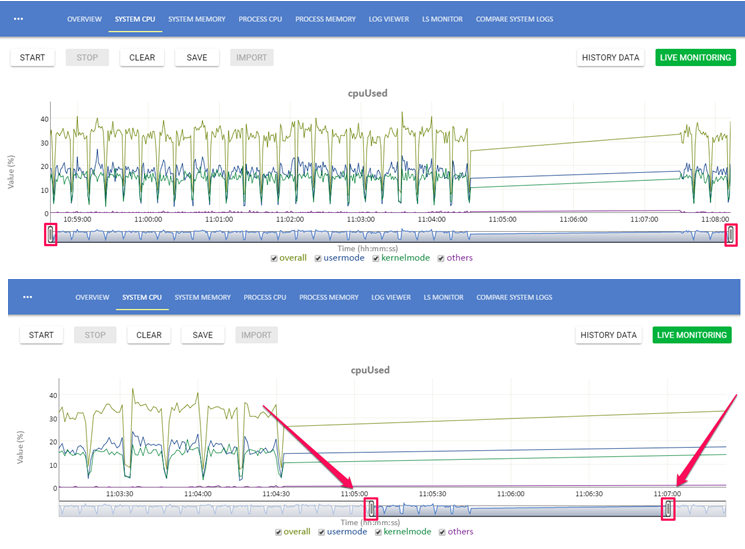Toggle overall checkbox in lower chart legend
This screenshot has width=745, height=549.
pos(278,532)
